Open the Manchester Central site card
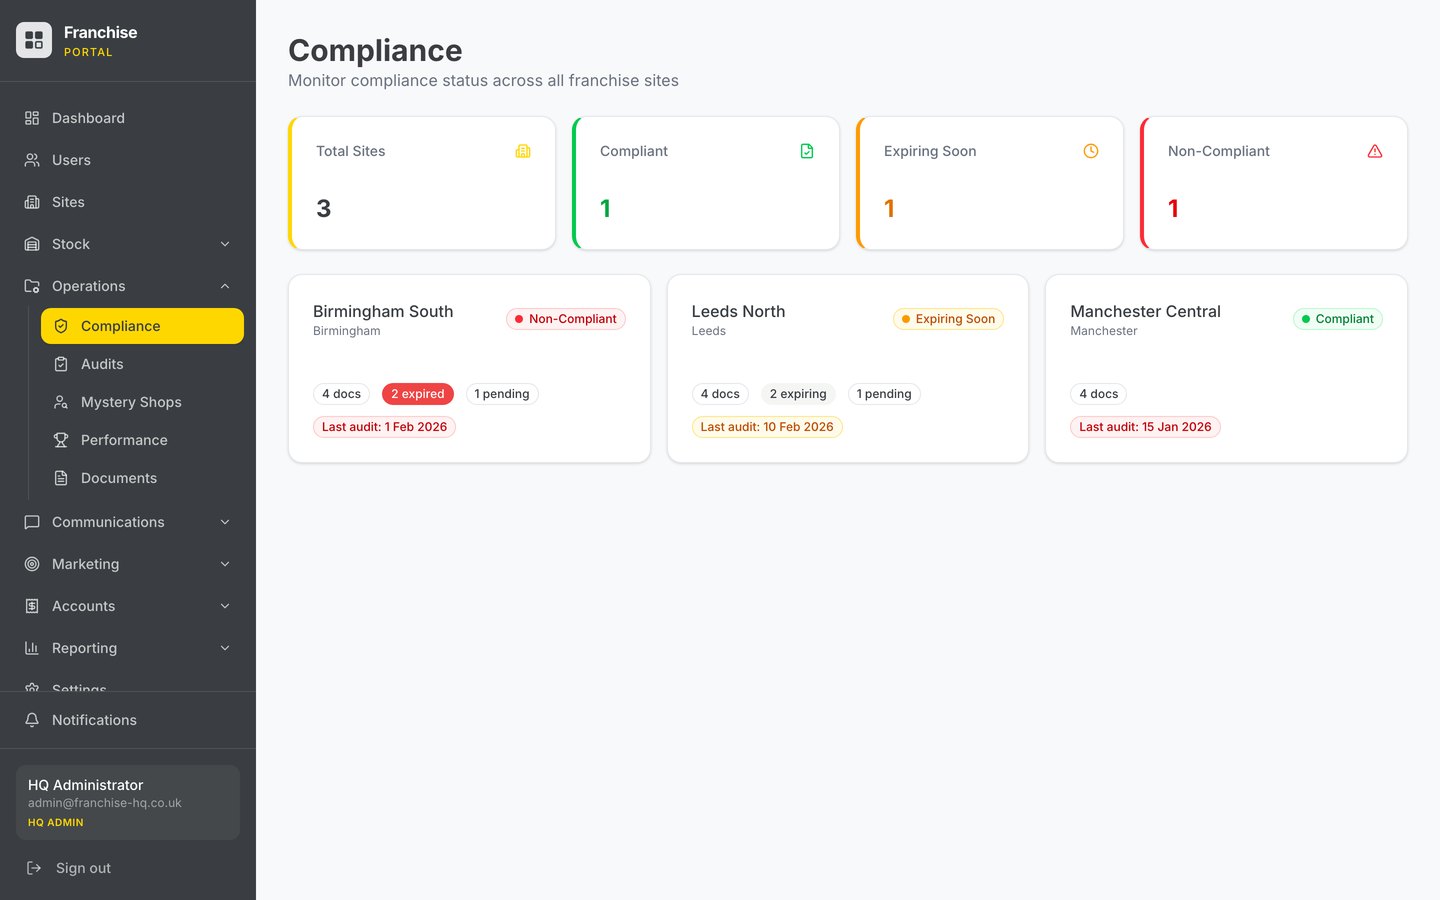Viewport: 1440px width, 900px height. (1226, 369)
